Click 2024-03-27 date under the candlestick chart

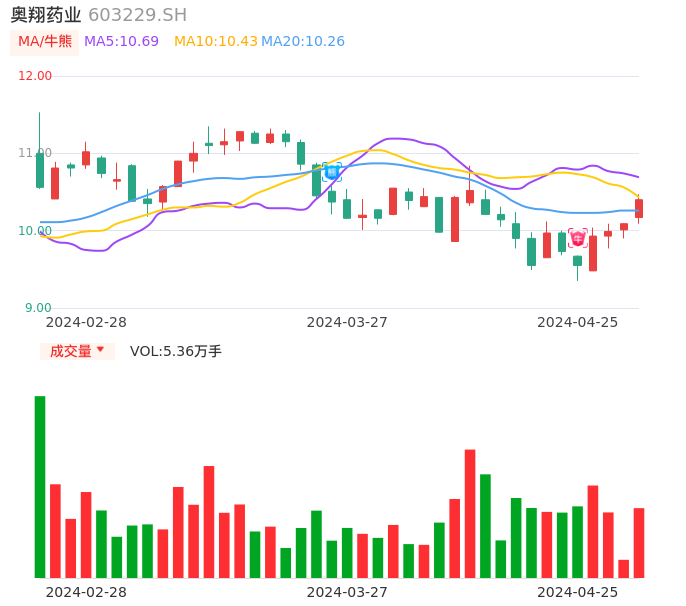point(347,322)
